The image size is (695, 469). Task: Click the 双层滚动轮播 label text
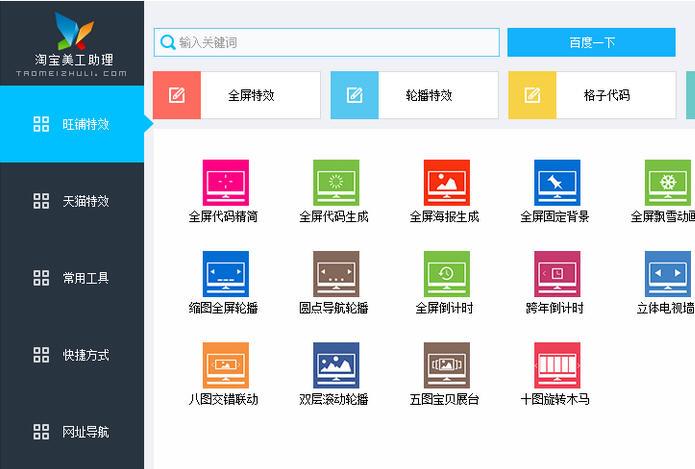click(x=334, y=399)
